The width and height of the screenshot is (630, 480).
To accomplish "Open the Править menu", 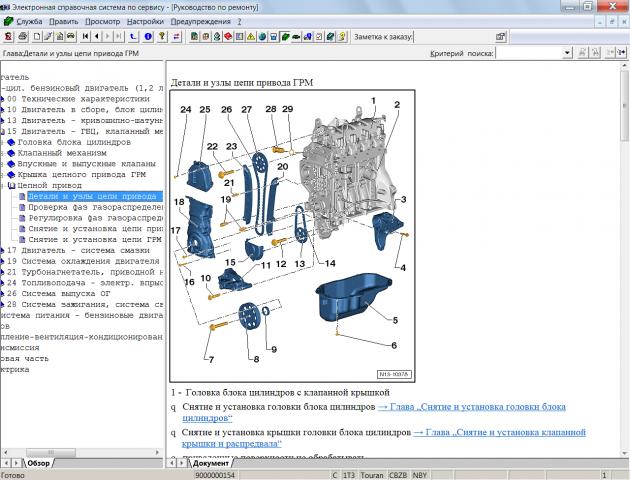I will point(63,22).
